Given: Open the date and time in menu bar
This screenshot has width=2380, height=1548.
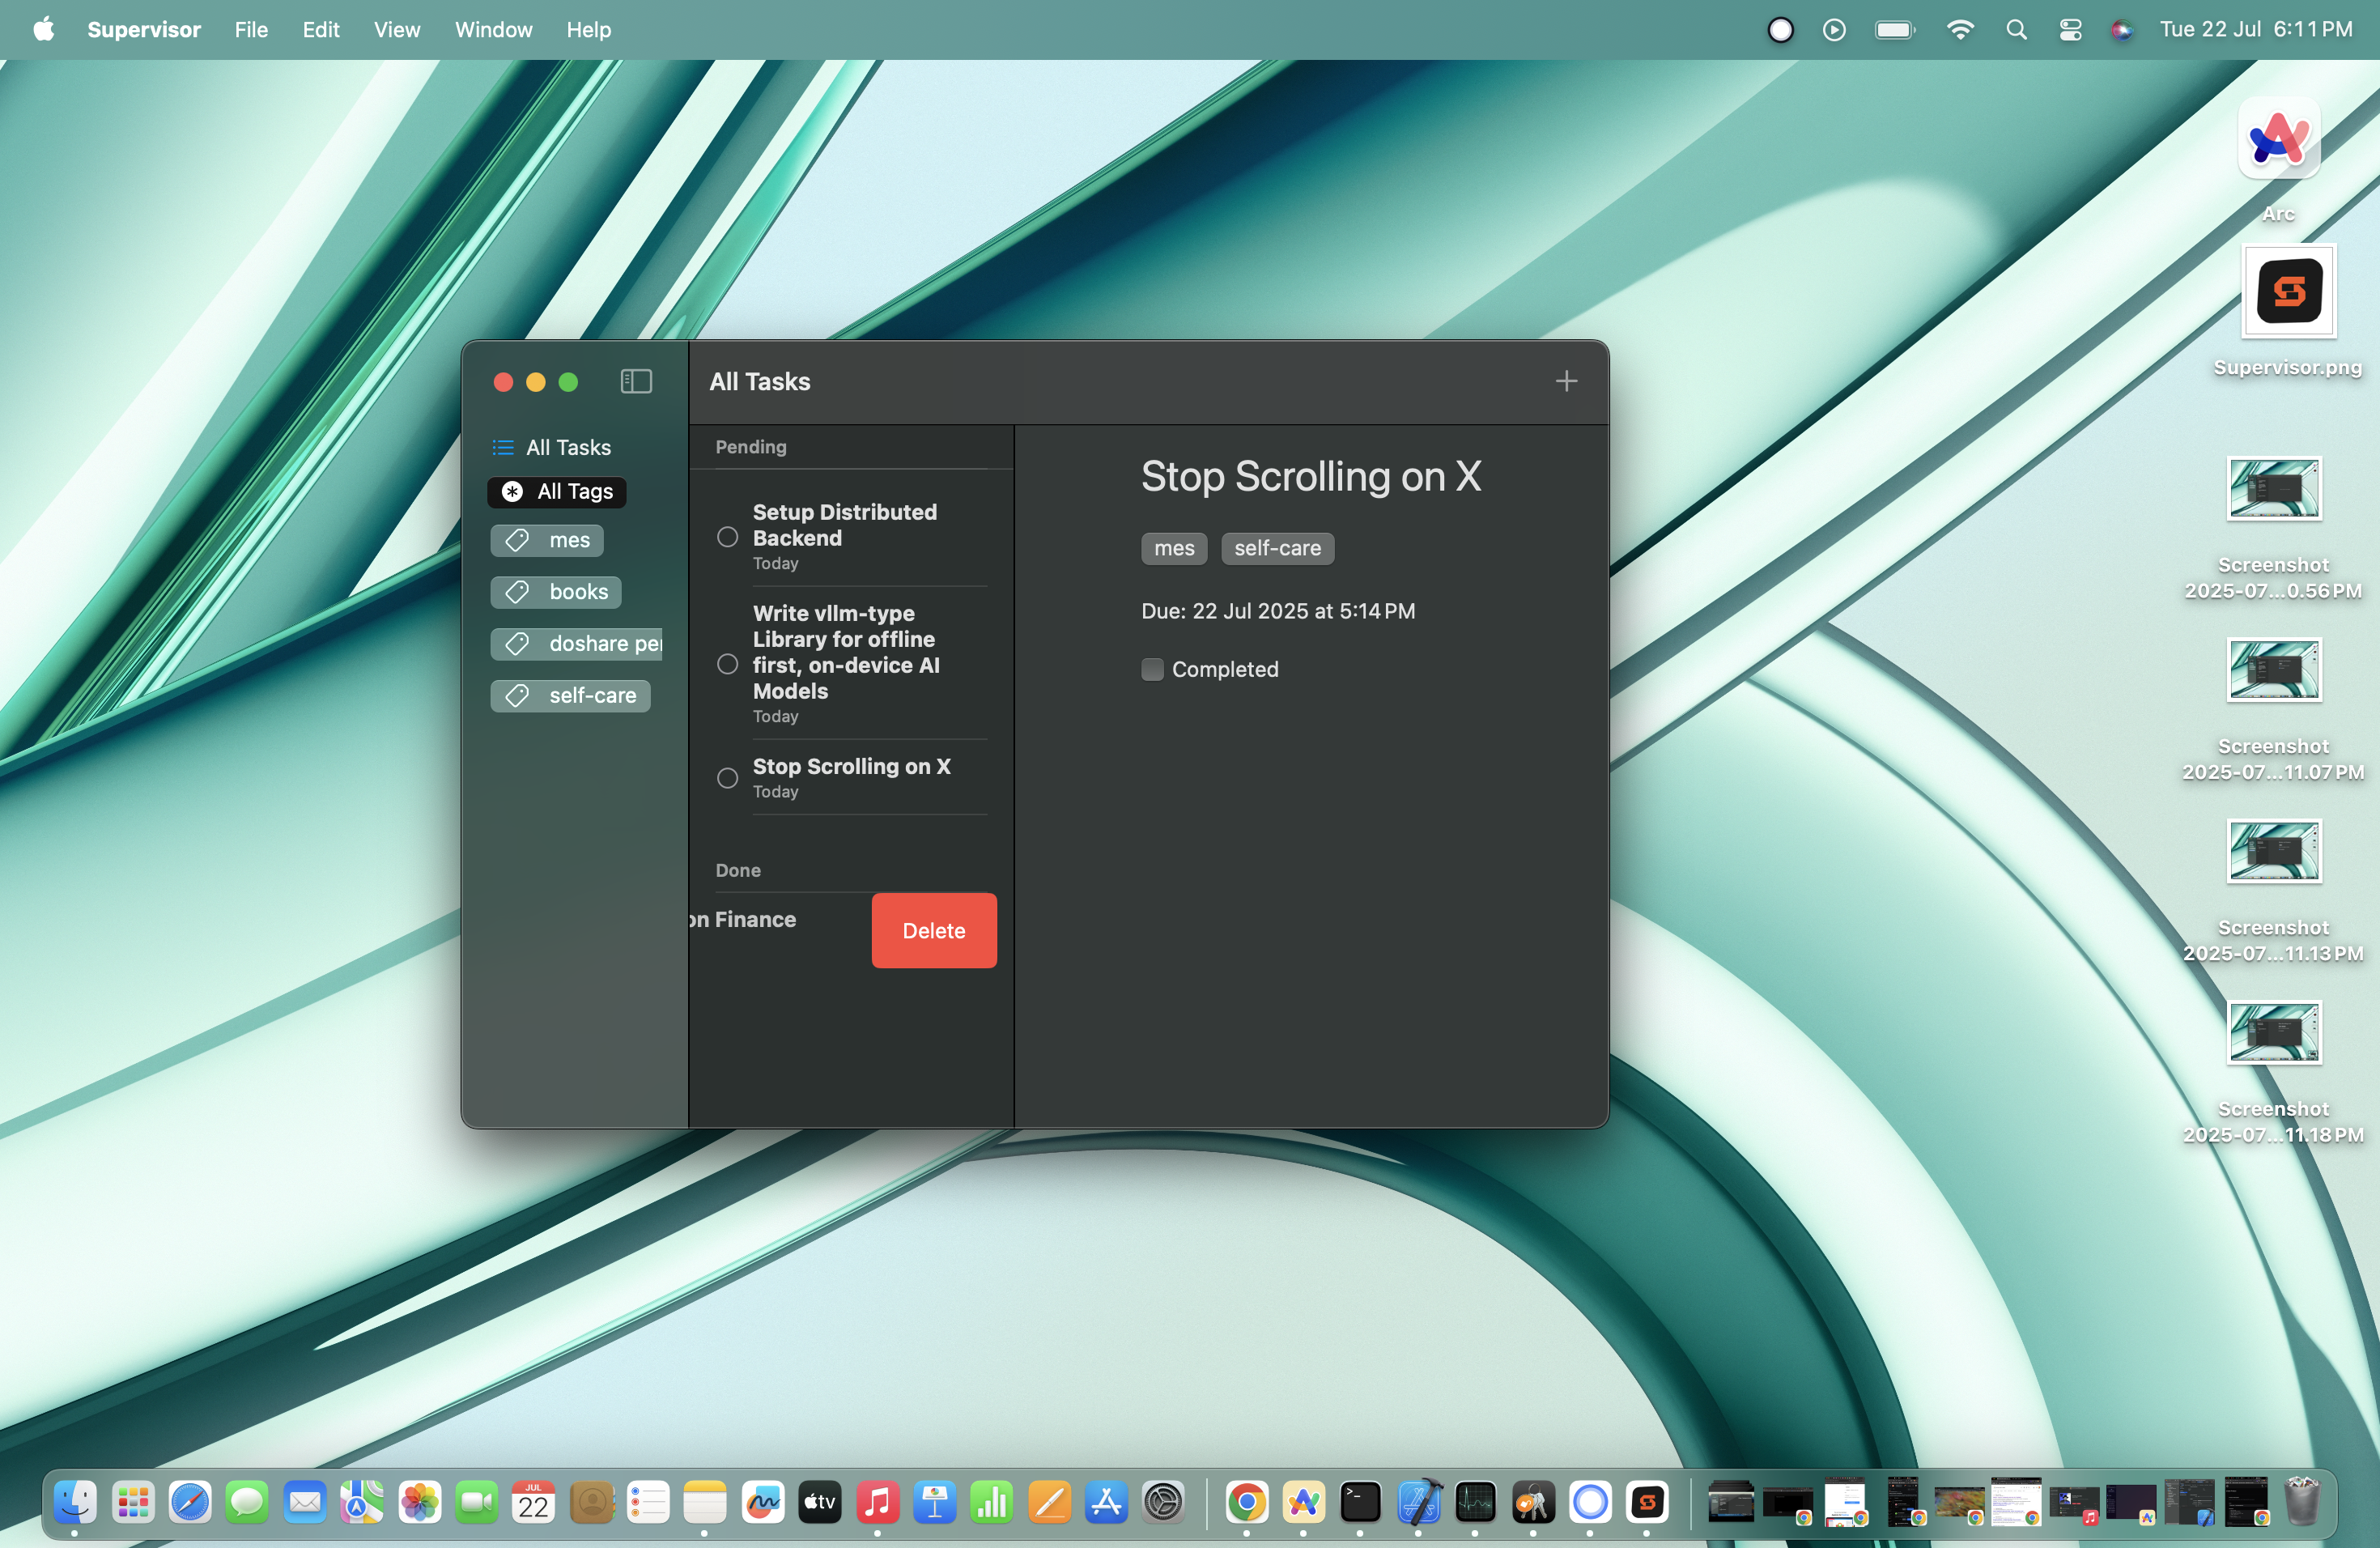Looking at the screenshot, I should (x=2256, y=29).
